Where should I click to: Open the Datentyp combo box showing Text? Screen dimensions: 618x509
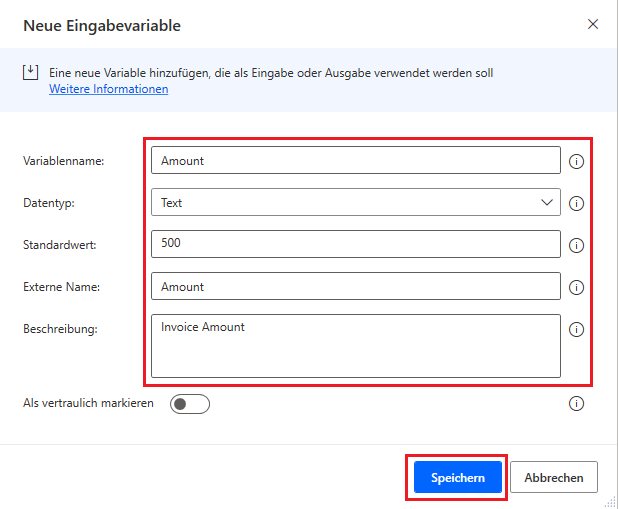(x=340, y=203)
